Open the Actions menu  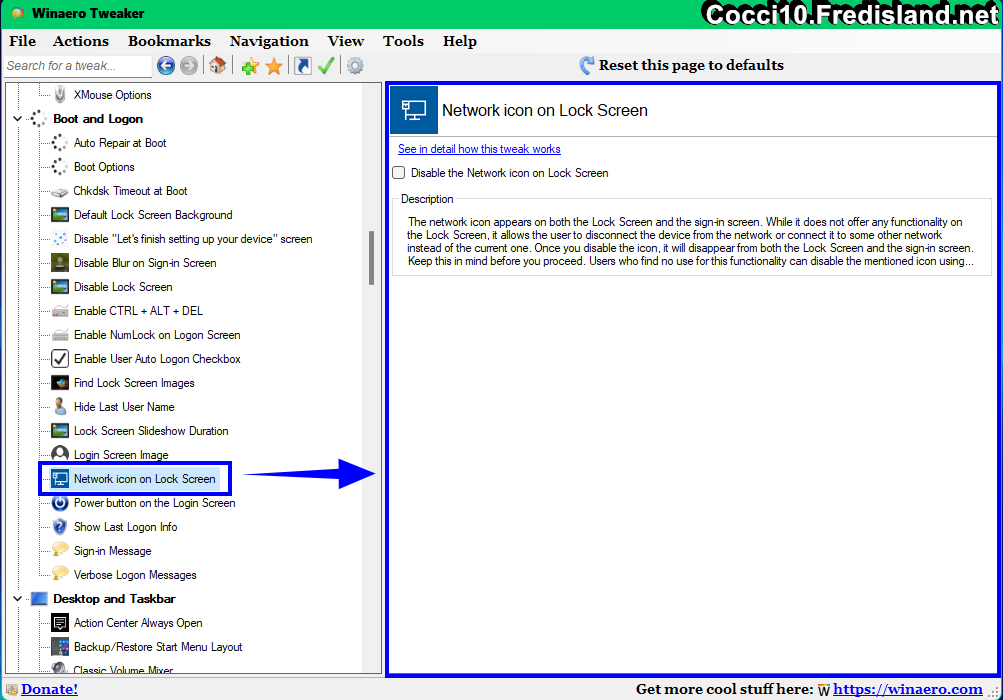[x=81, y=41]
